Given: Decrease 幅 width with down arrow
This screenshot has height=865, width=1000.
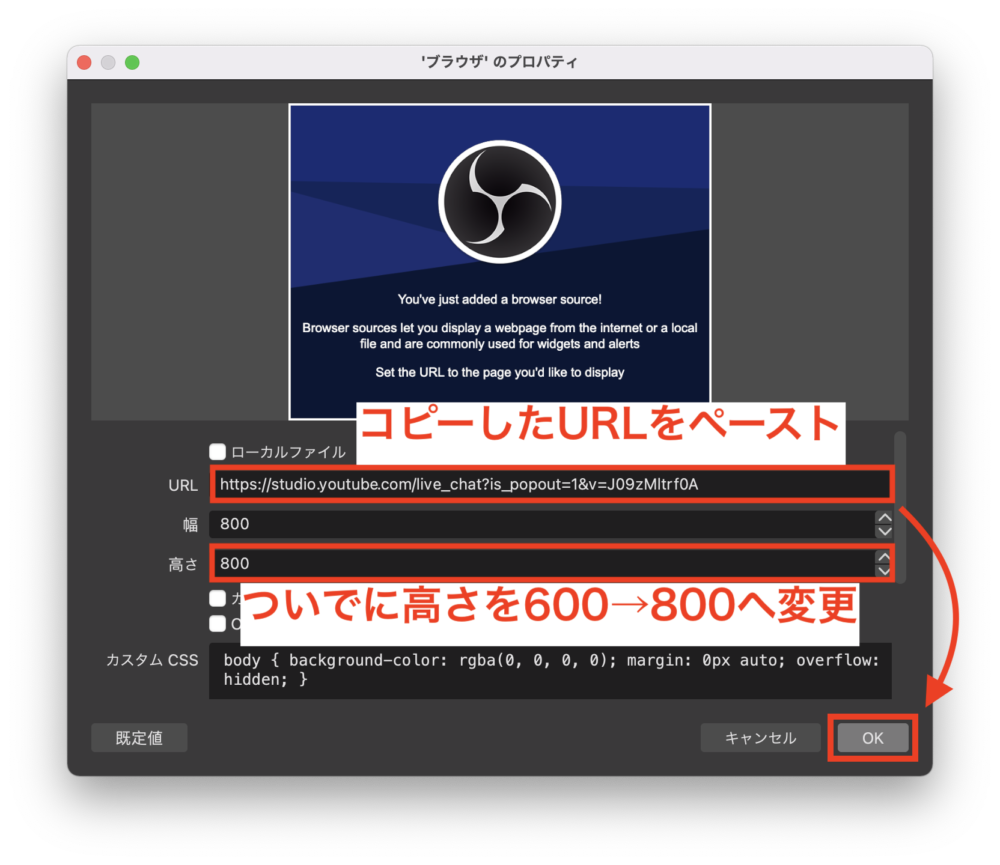Looking at the screenshot, I should pos(884,531).
